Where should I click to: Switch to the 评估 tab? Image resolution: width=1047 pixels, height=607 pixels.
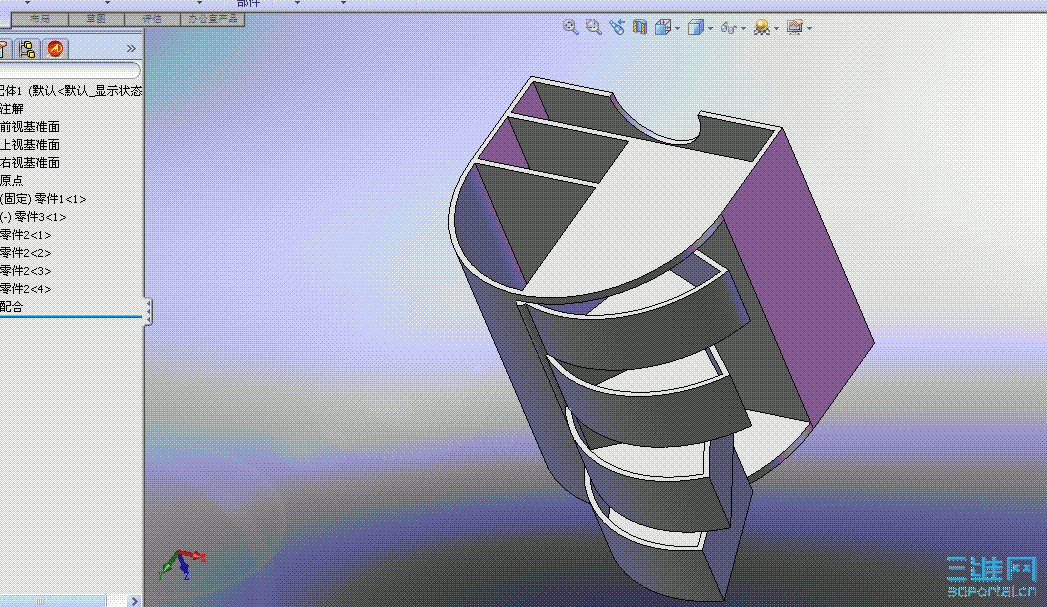click(x=152, y=19)
